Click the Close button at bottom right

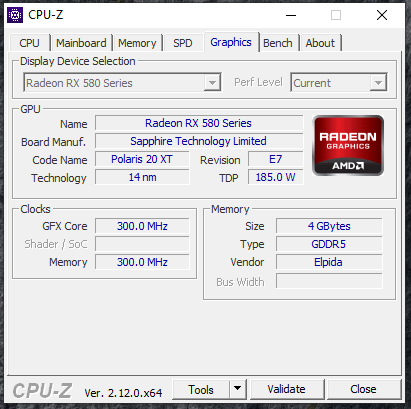tap(363, 389)
